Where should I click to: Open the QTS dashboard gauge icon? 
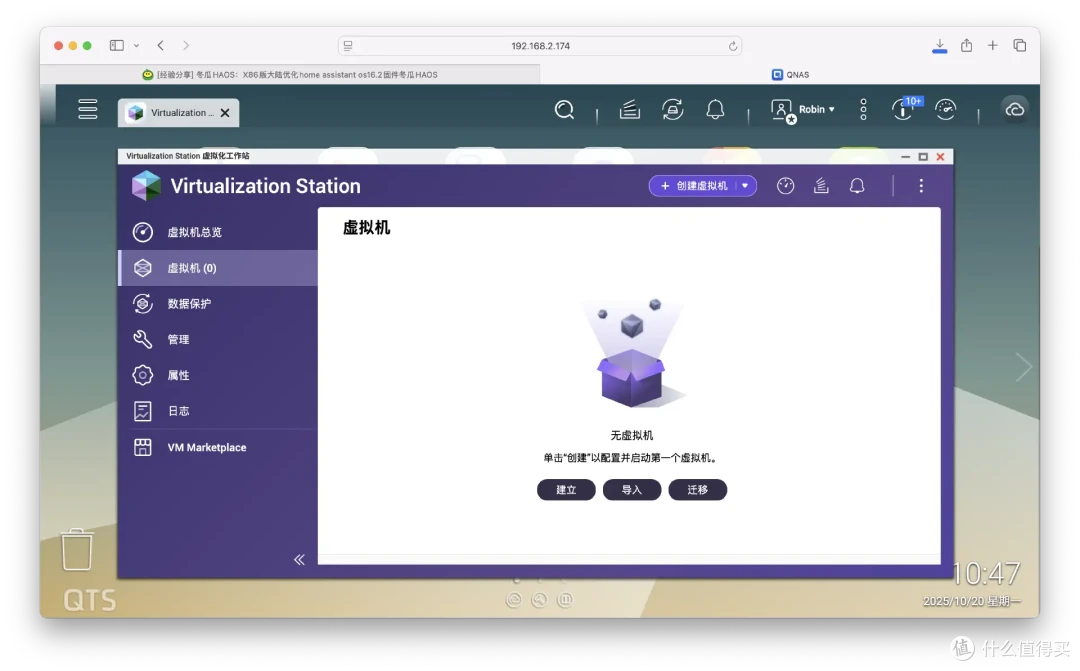pyautogui.click(x=946, y=110)
